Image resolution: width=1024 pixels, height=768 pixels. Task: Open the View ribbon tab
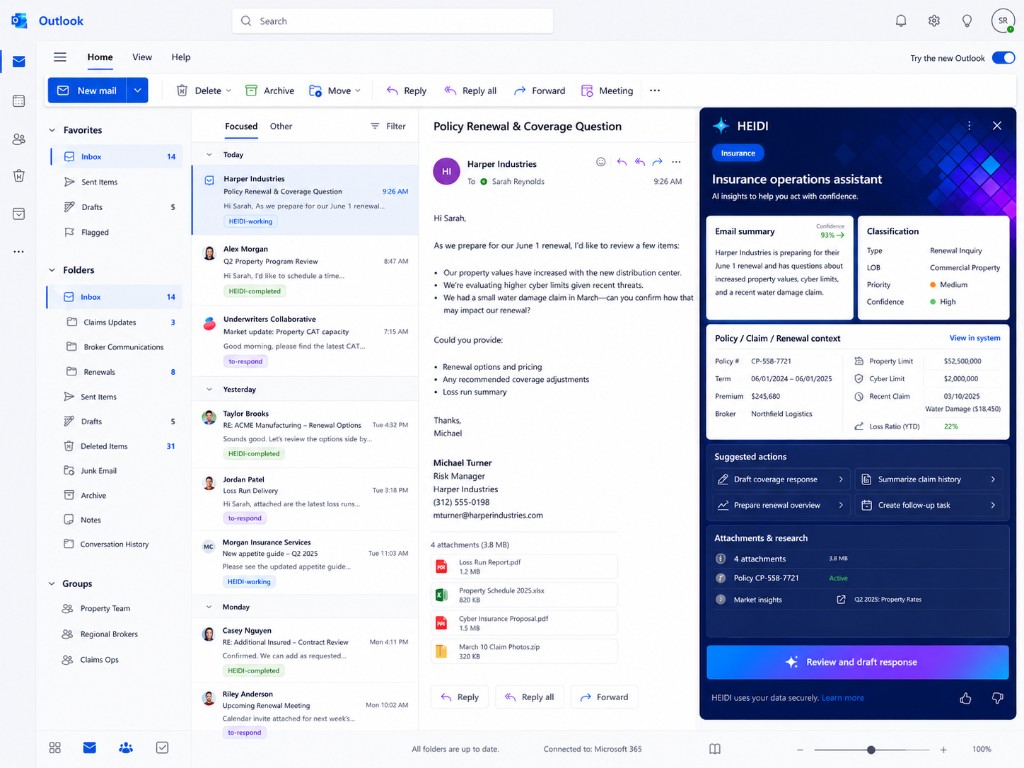point(142,57)
